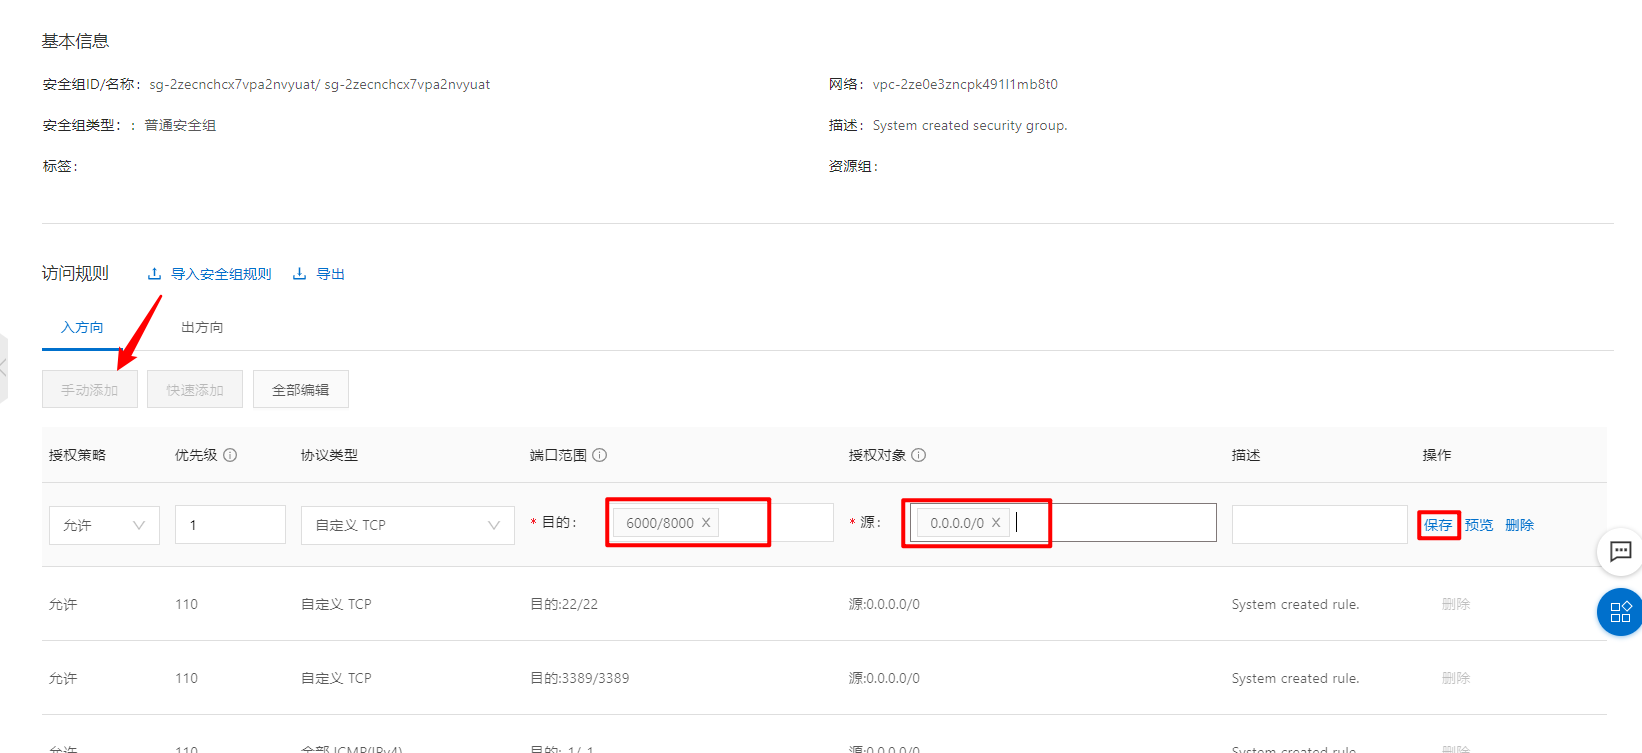Click the source cell of the 22/22 rule
The height and width of the screenshot is (753, 1642).
coord(884,604)
